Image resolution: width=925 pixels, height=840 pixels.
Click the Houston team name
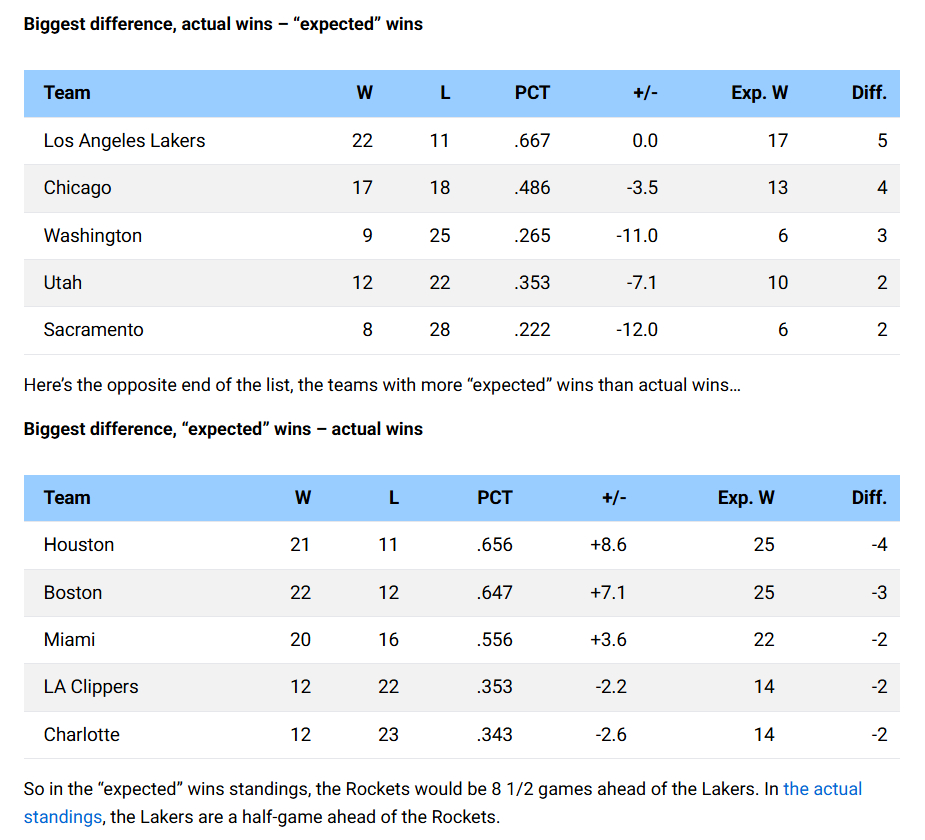click(x=79, y=545)
